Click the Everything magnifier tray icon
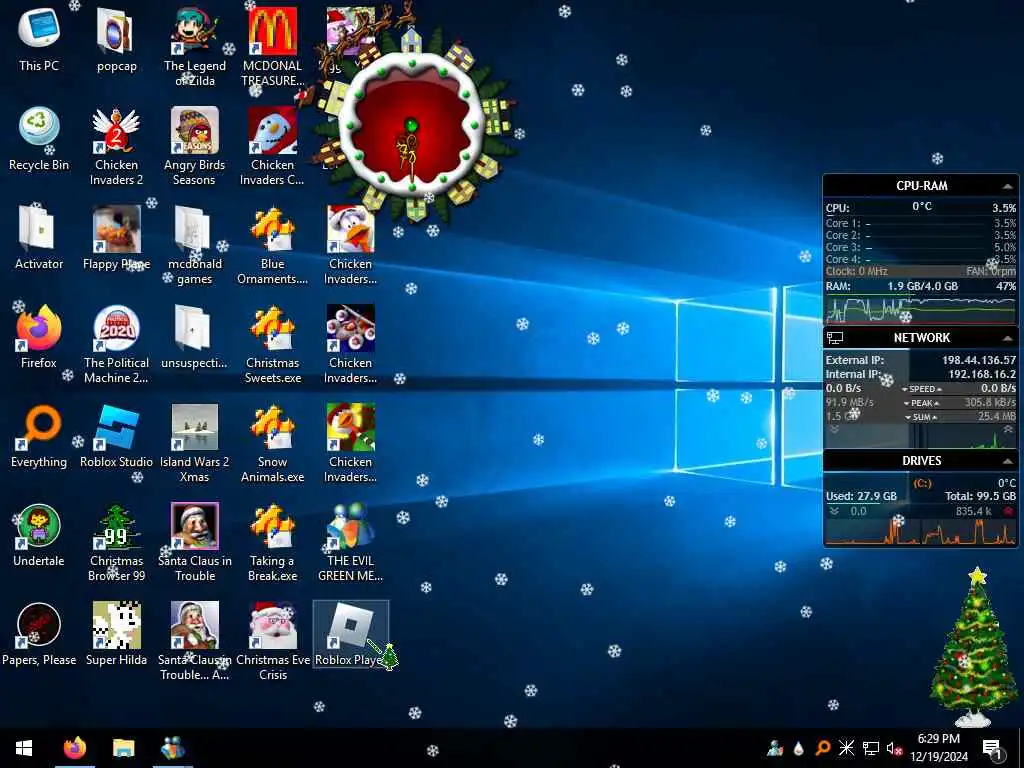Screen dimensions: 1024x768 pos(822,748)
